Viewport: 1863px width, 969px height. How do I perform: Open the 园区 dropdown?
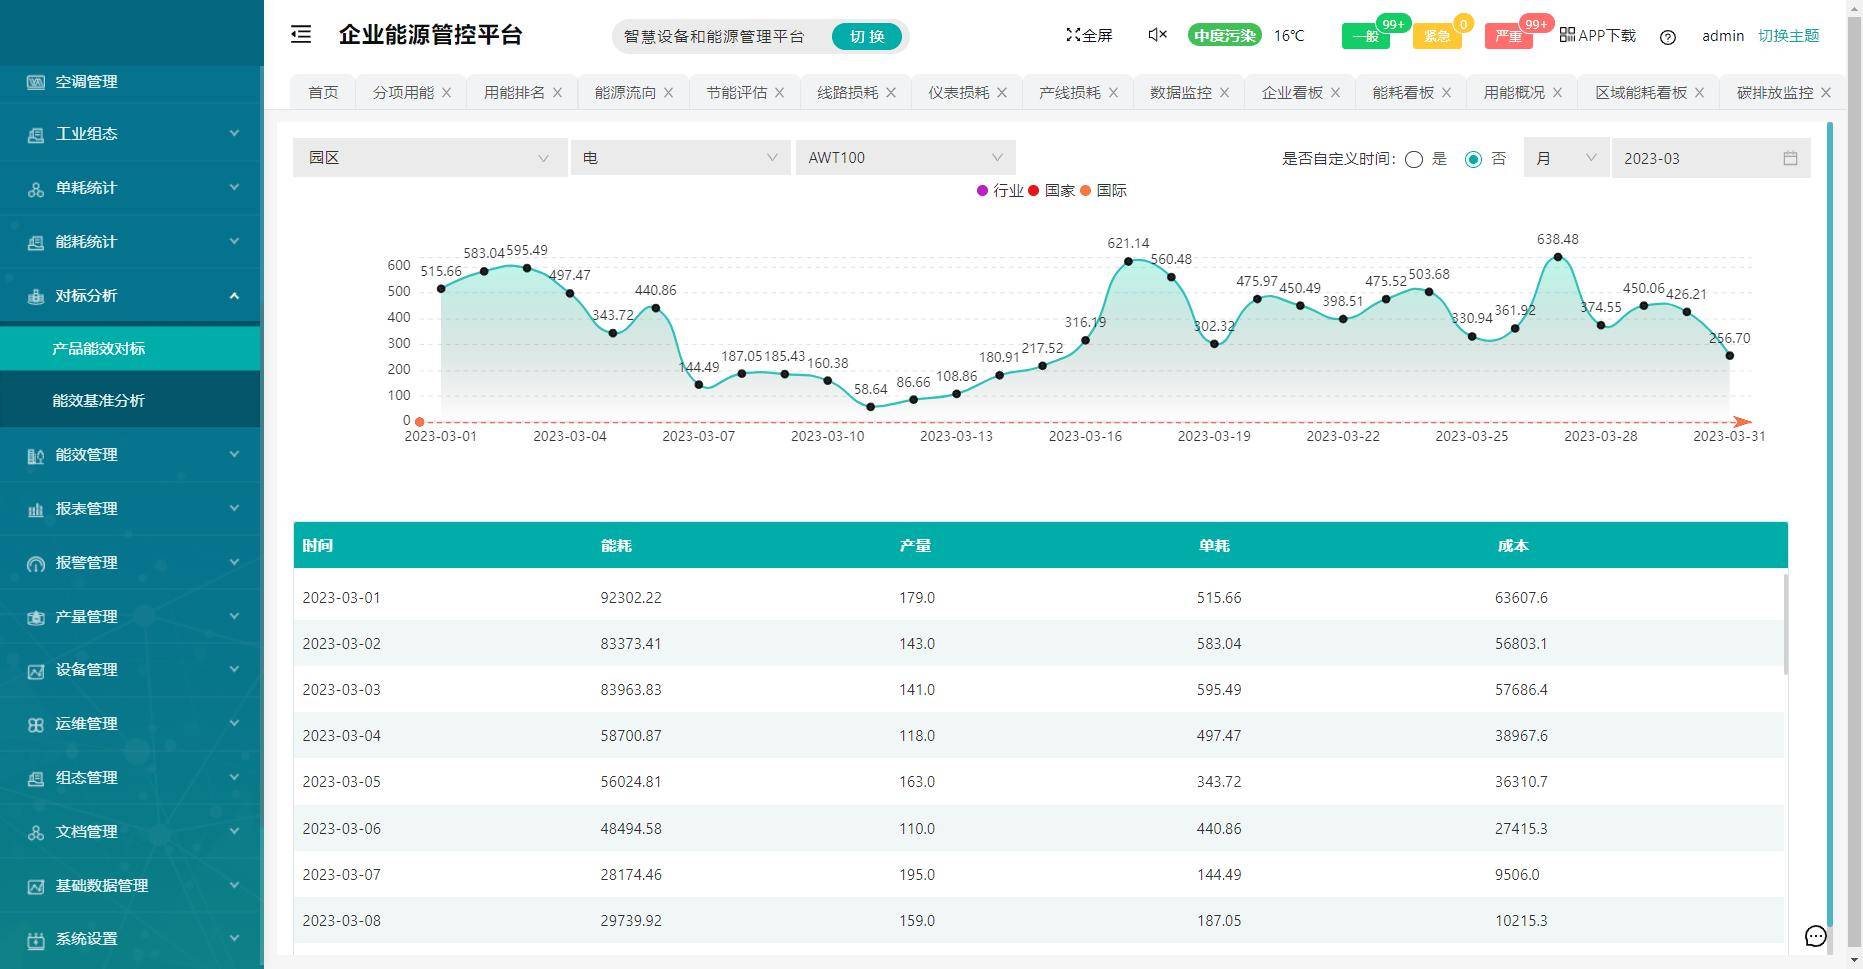430,158
